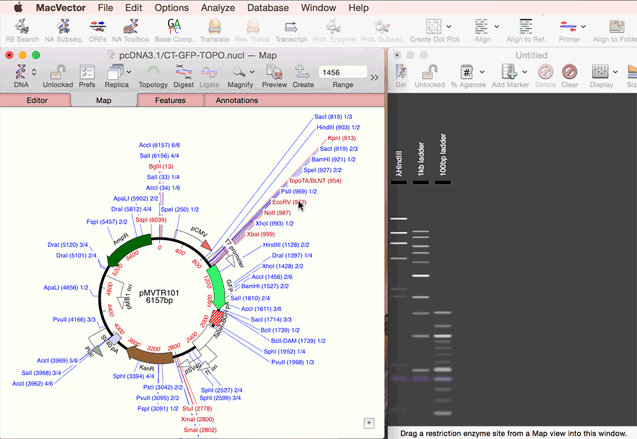Screen dimensions: 637x439
Task: Open the Database menu
Action: coord(268,8)
